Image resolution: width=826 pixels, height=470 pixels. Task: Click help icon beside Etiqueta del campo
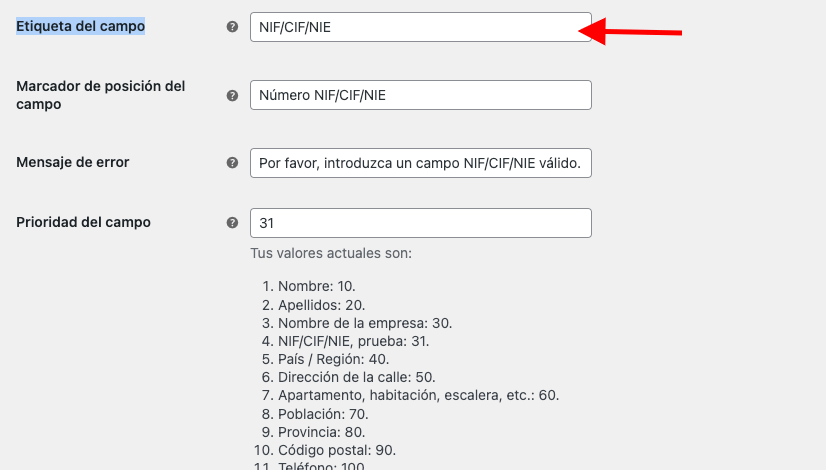pos(232,27)
